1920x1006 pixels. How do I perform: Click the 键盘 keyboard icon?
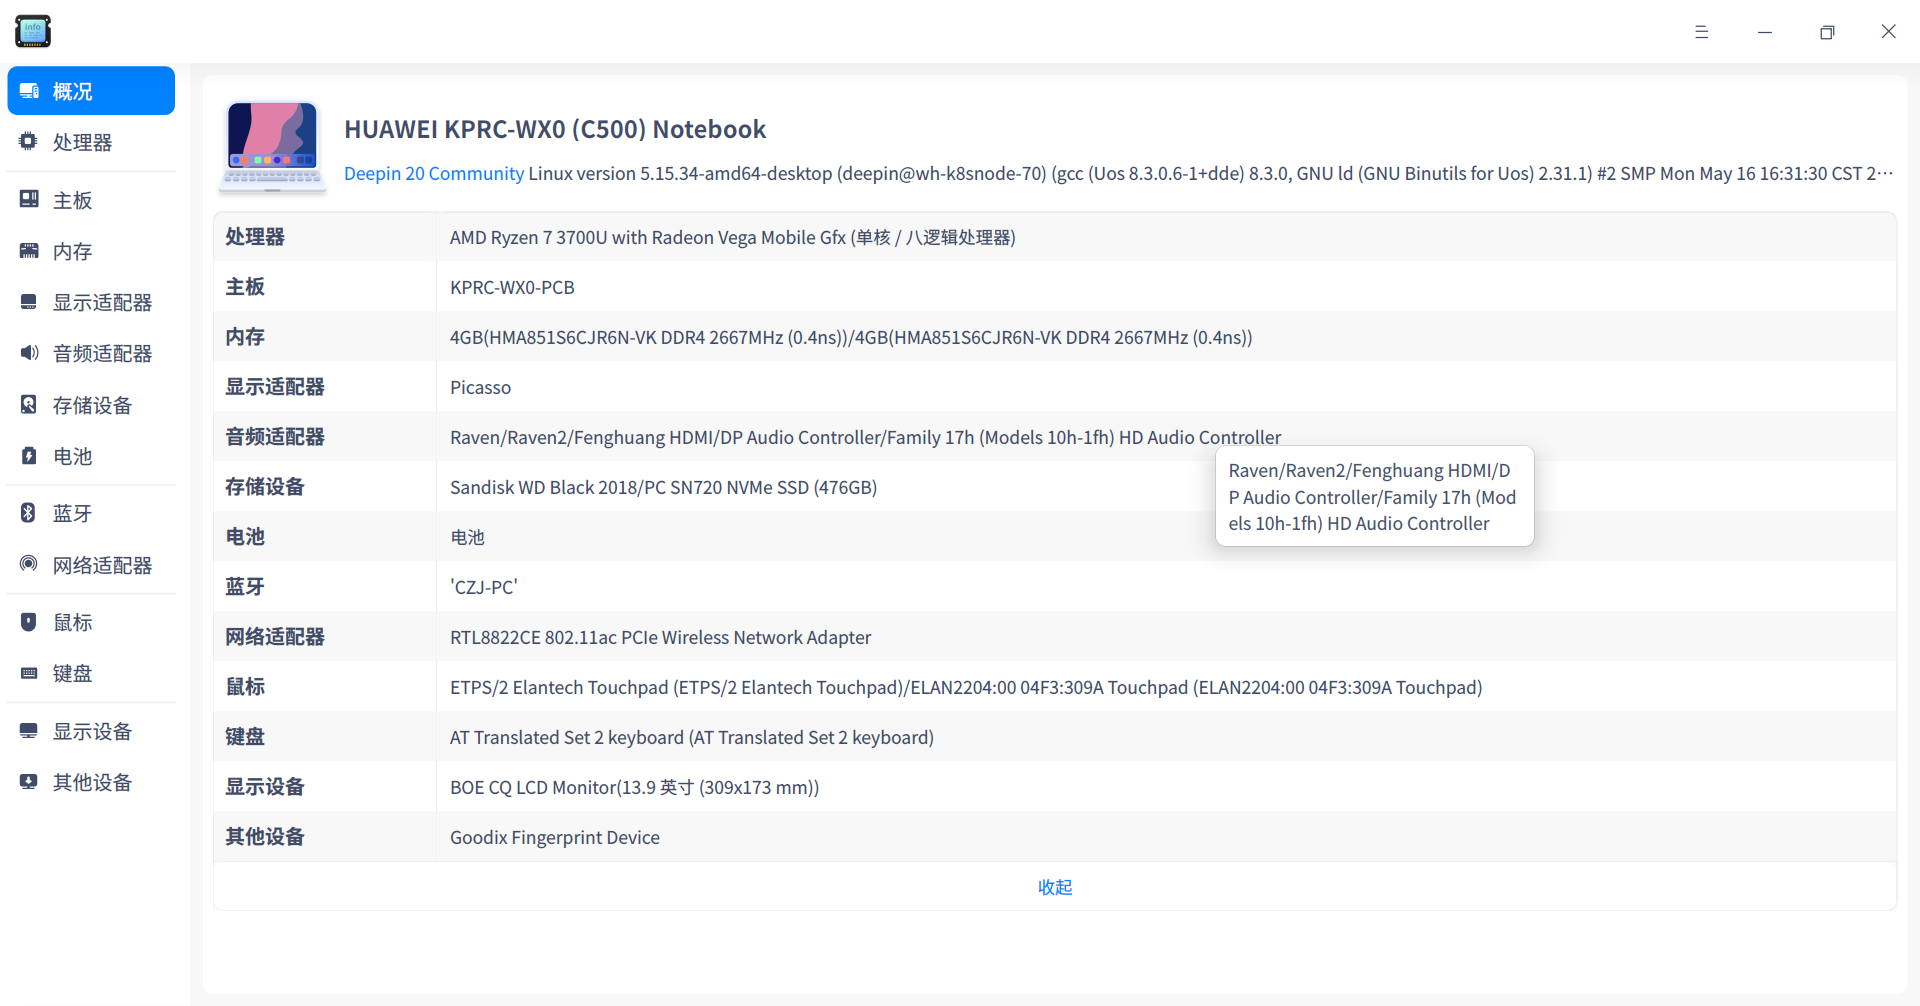29,673
